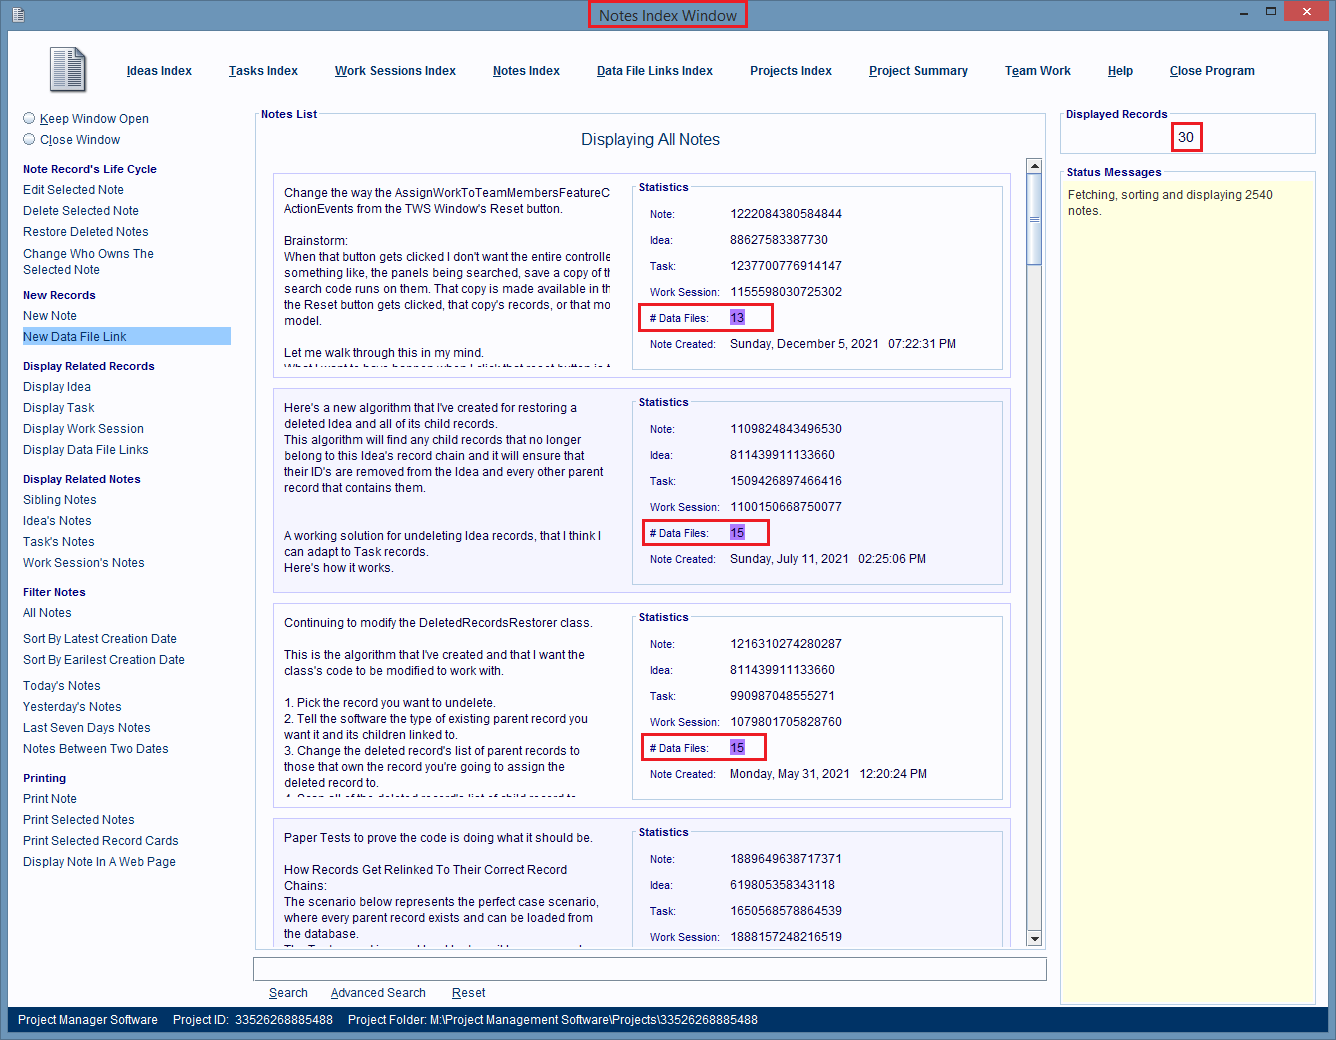
Task: Sort By Latest Creation Date
Action: [100, 639]
